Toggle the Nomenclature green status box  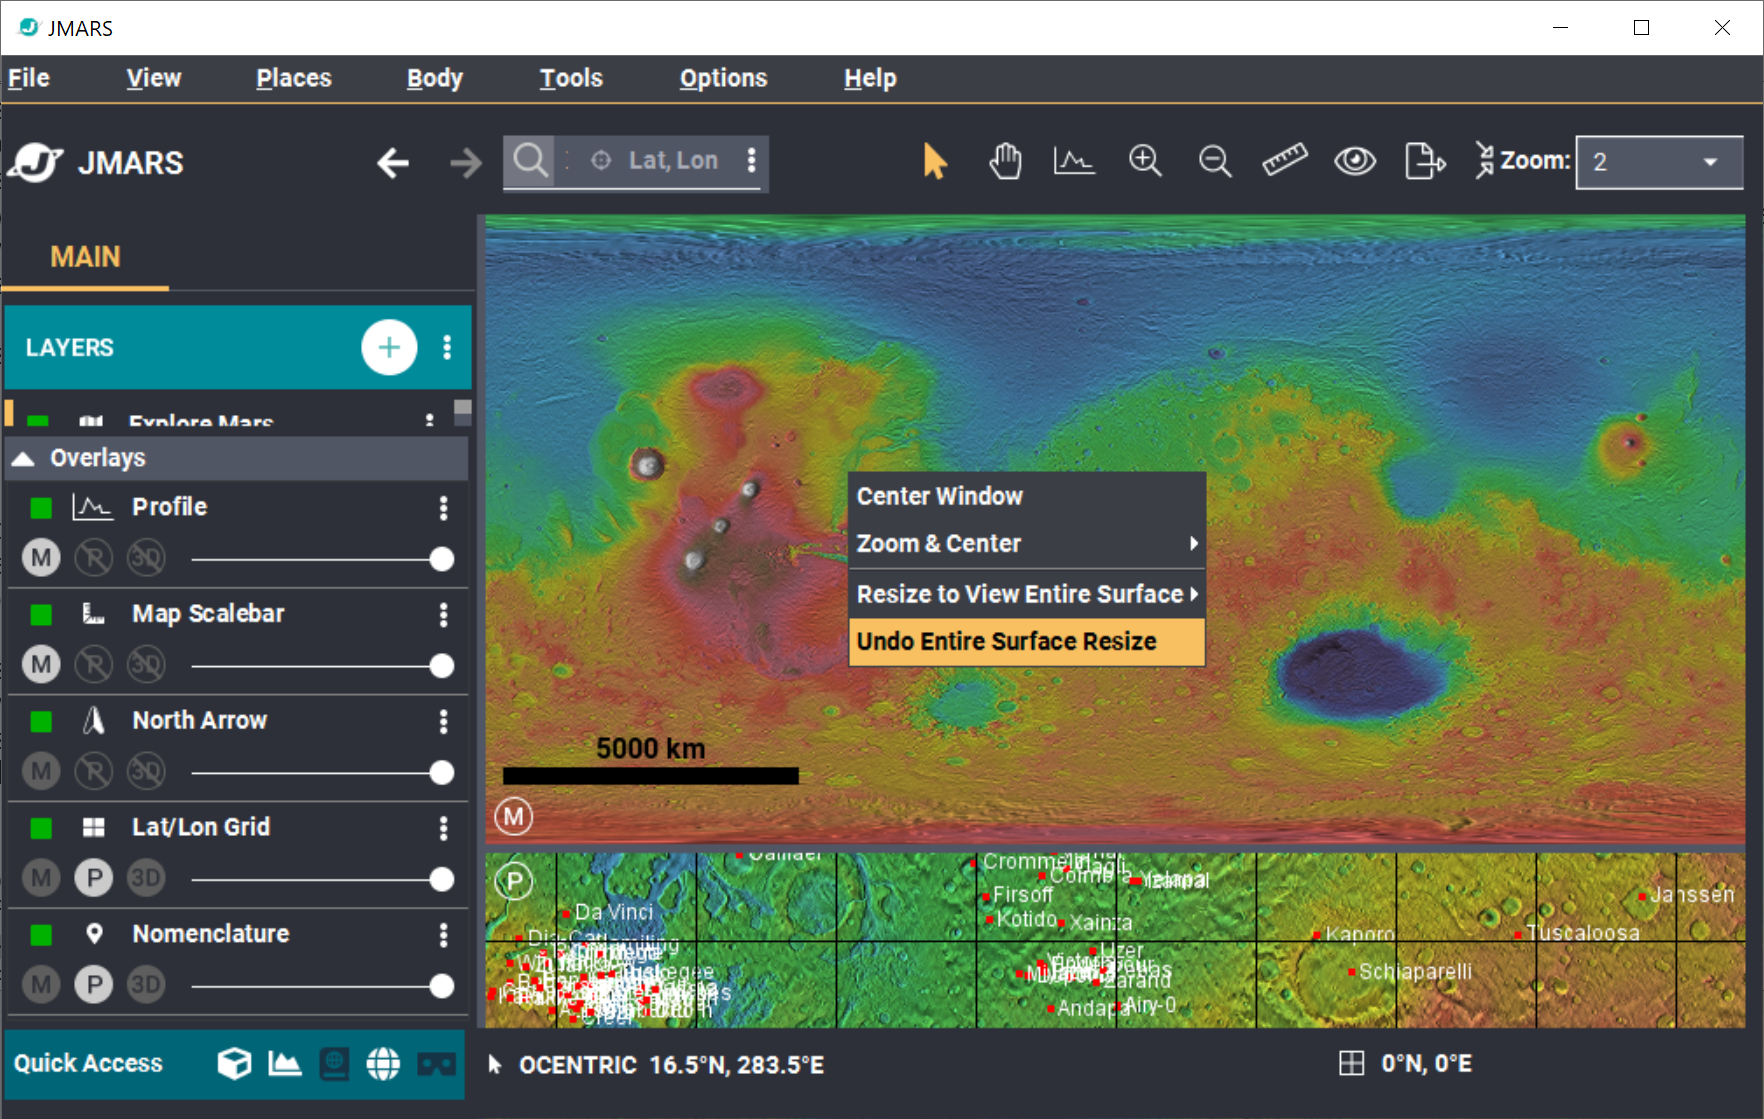pyautogui.click(x=41, y=935)
